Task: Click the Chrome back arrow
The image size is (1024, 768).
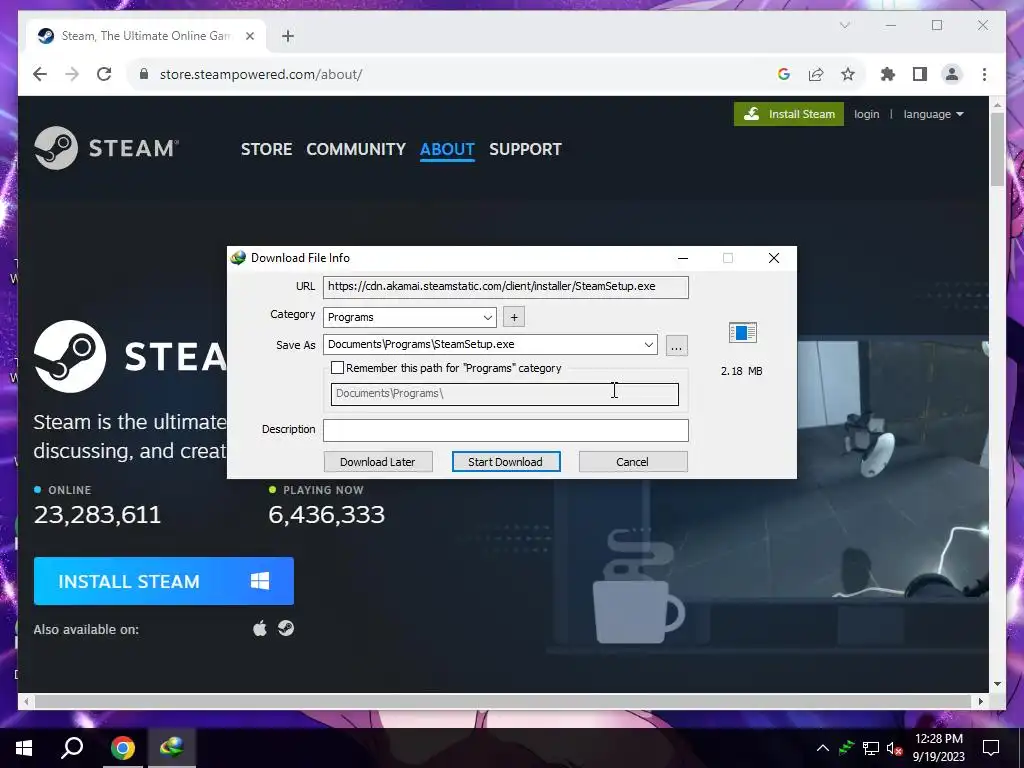Action: (40, 74)
